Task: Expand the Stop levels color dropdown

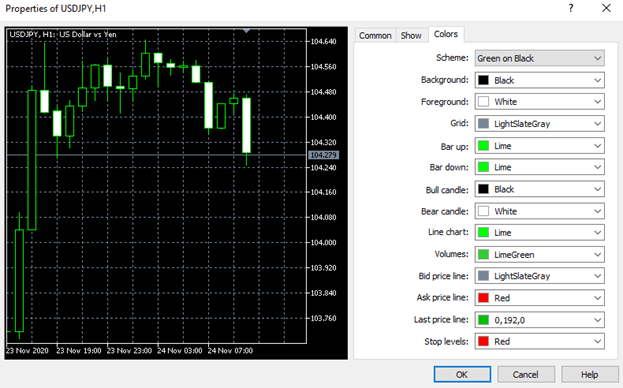Action: pyautogui.click(x=540, y=342)
